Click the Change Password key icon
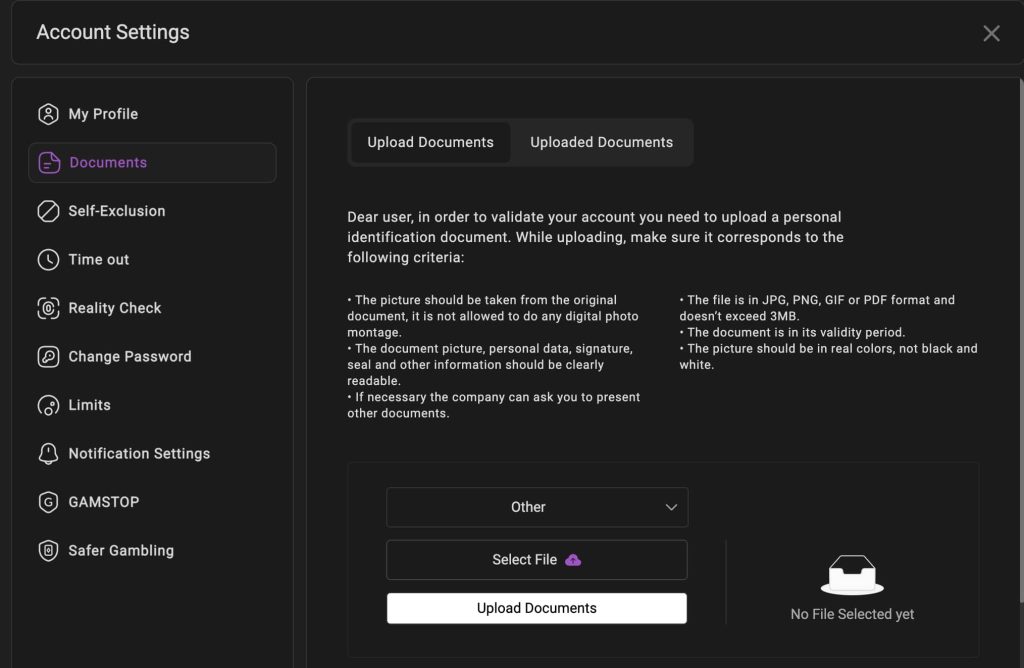The height and width of the screenshot is (668, 1024). coord(48,357)
